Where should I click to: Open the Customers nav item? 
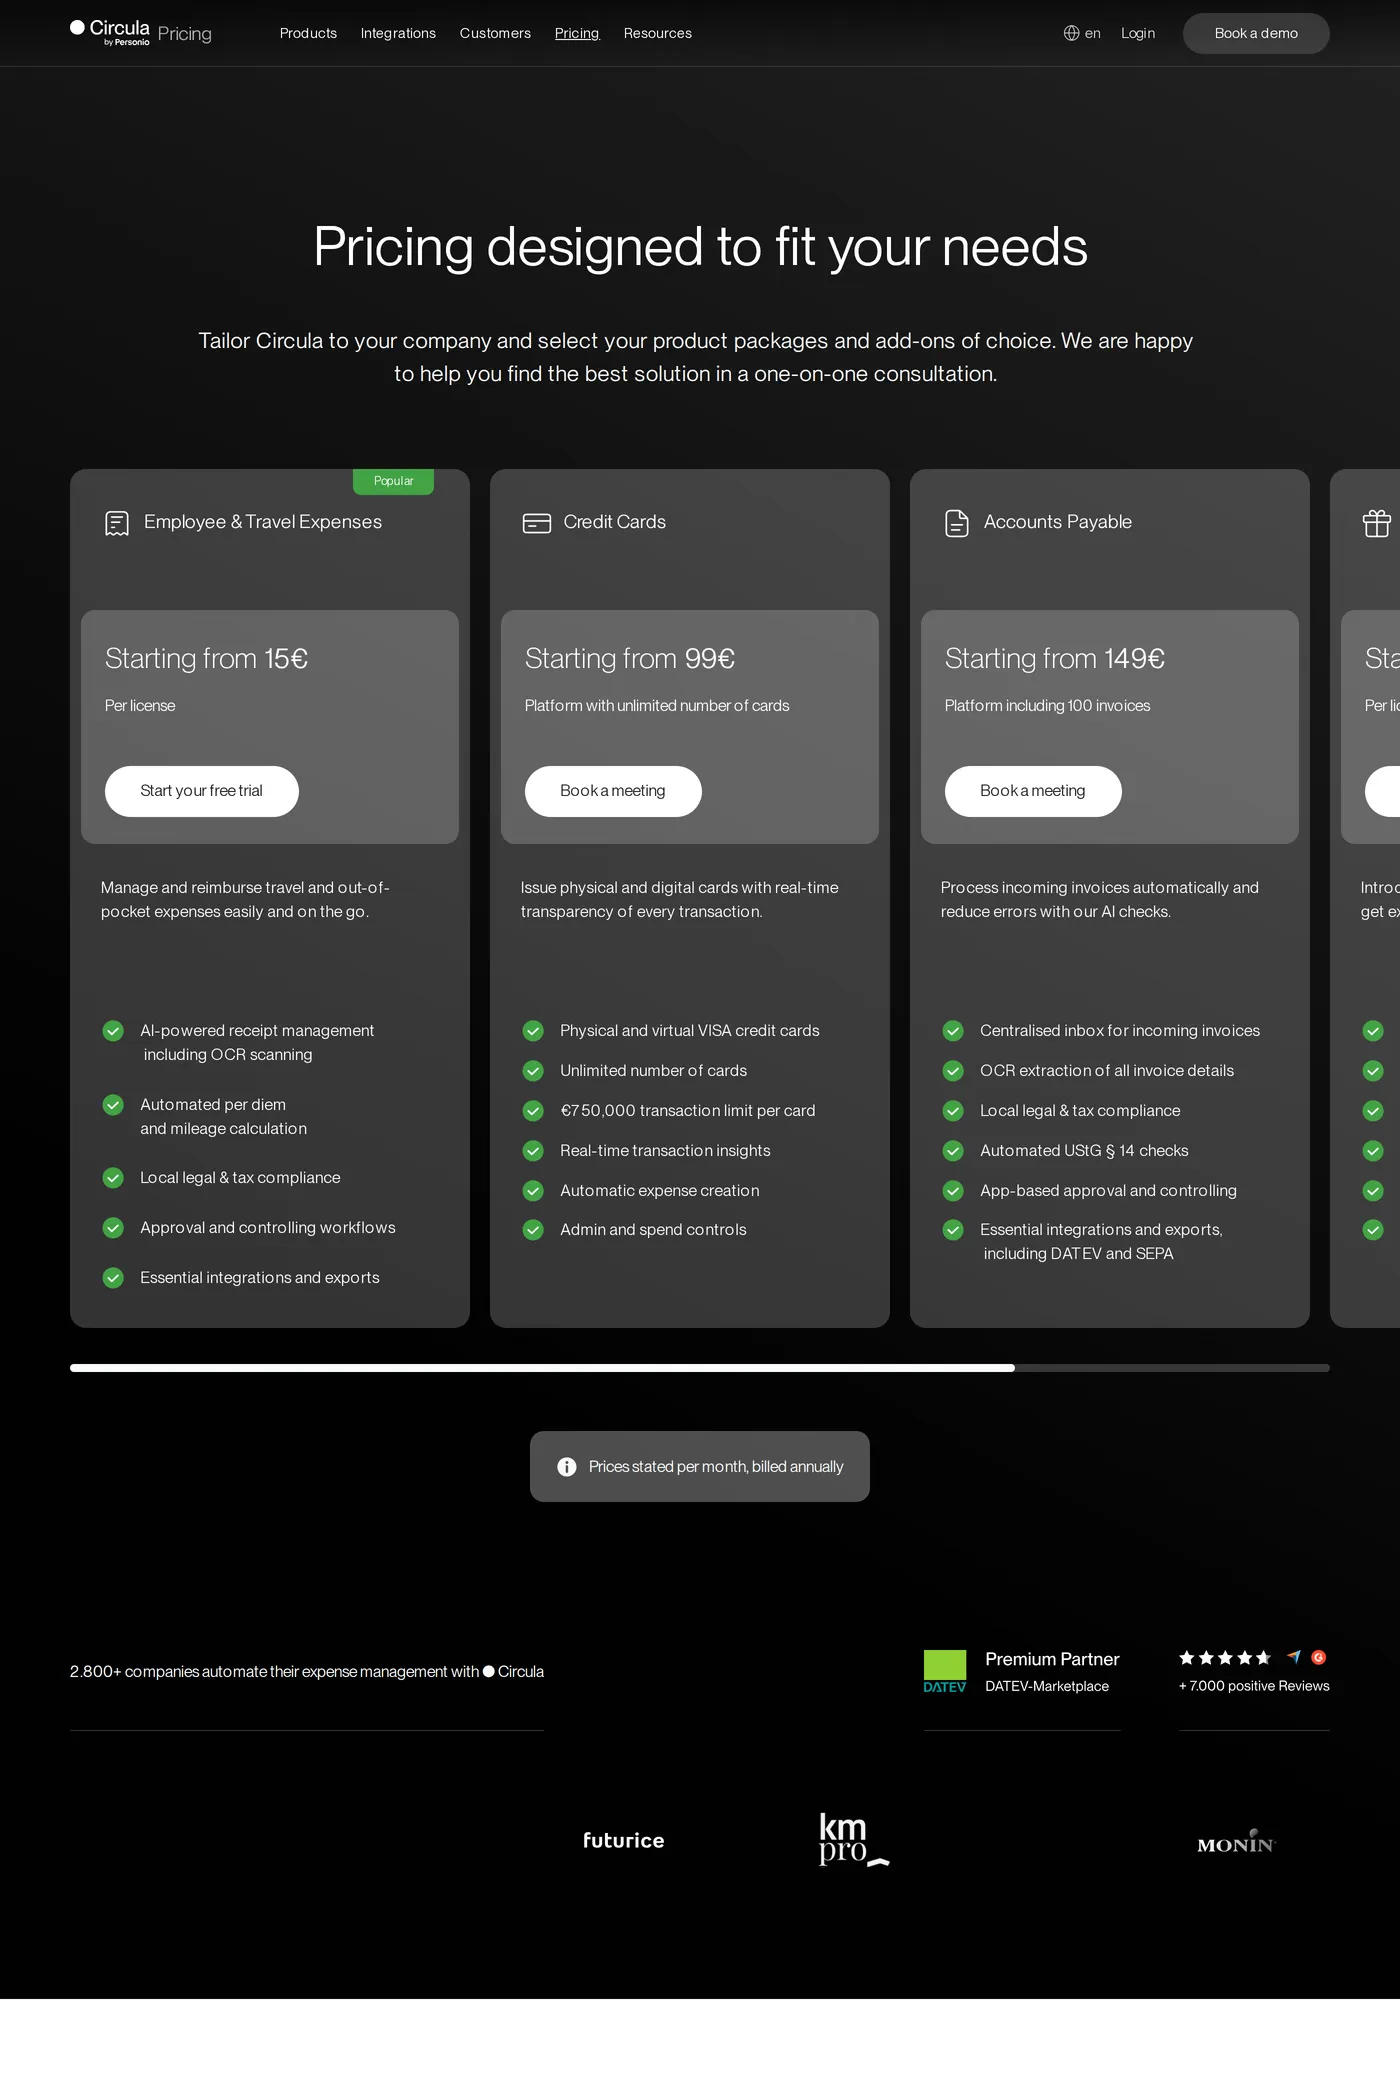[495, 33]
